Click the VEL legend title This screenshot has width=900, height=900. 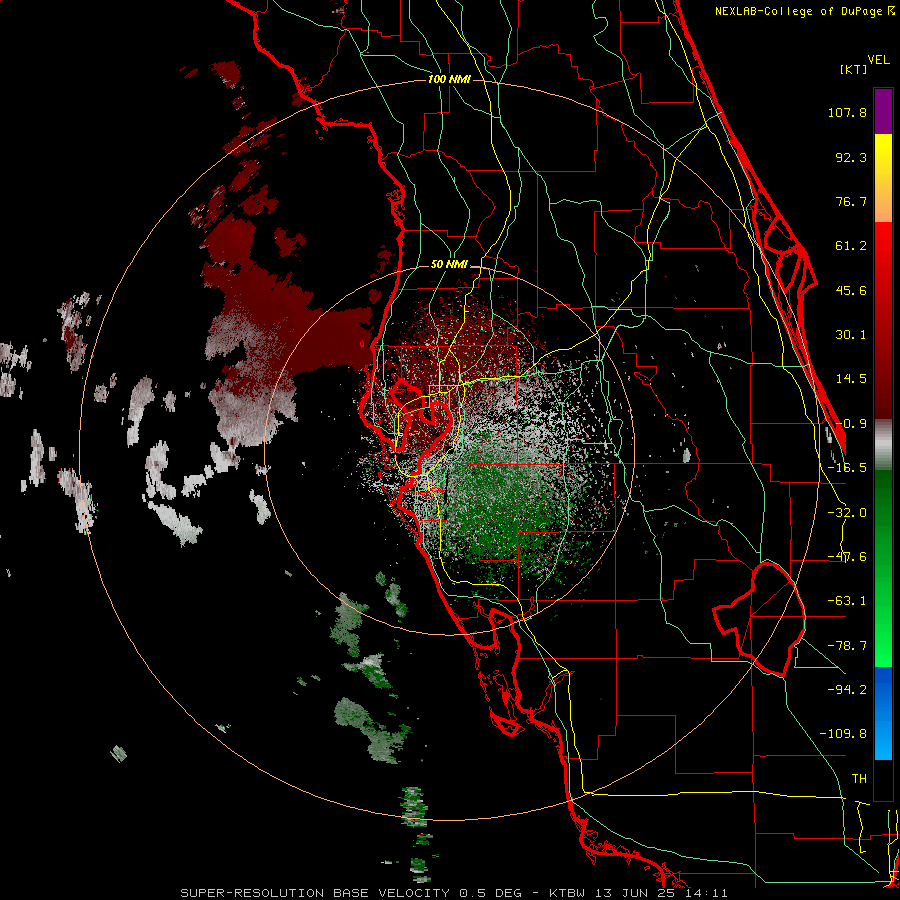878,60
